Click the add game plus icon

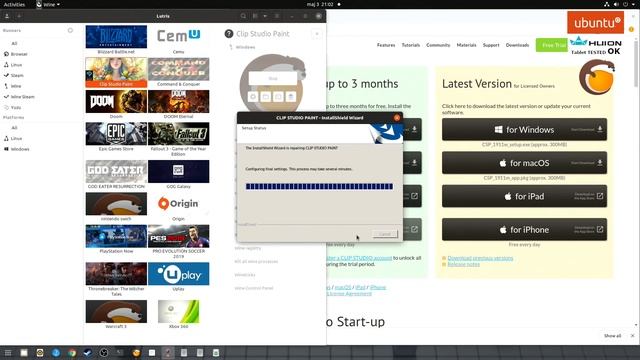[x=19, y=16]
